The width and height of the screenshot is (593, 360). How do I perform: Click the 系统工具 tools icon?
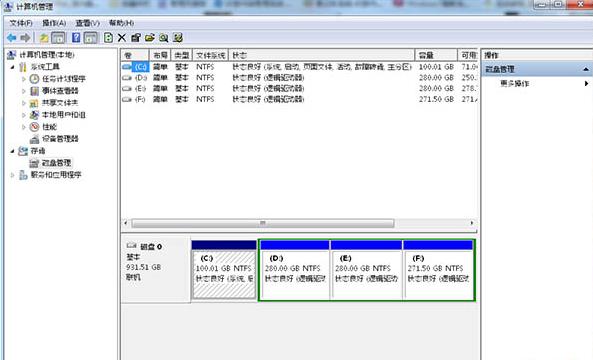tap(23, 67)
